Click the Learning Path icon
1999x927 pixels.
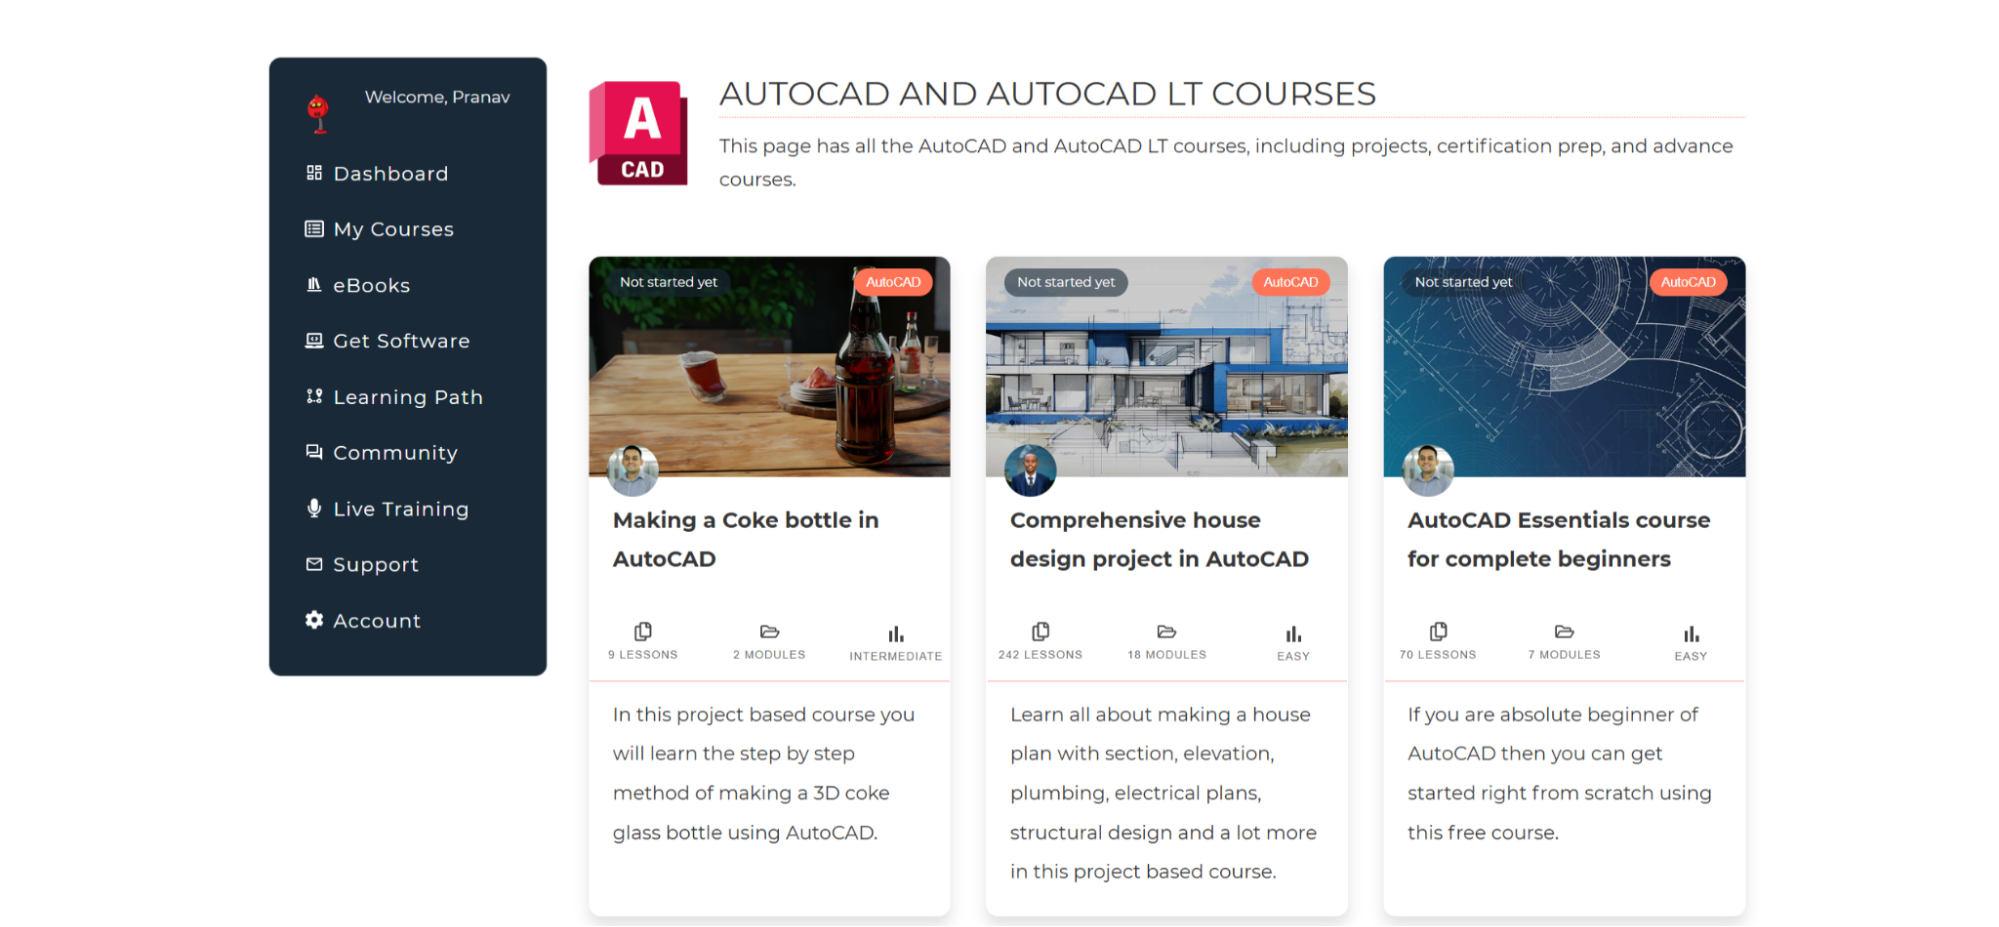[x=314, y=397]
